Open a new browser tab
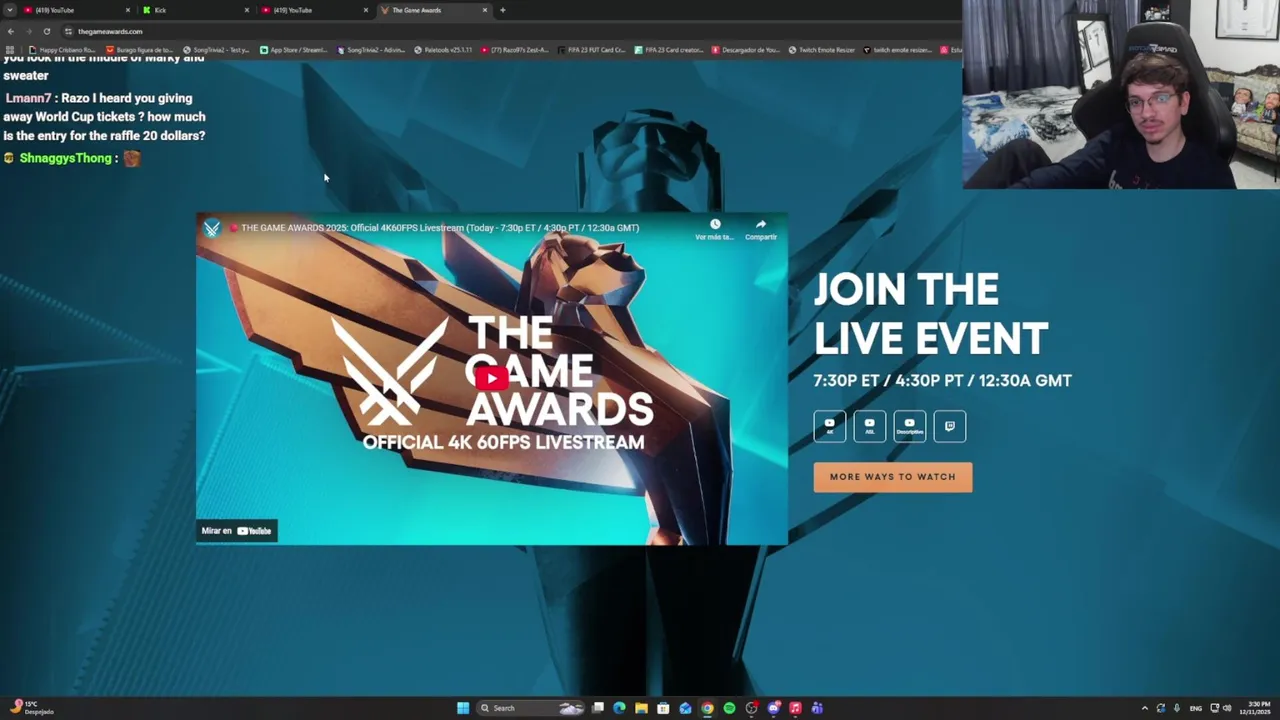1280x720 pixels. click(x=502, y=10)
